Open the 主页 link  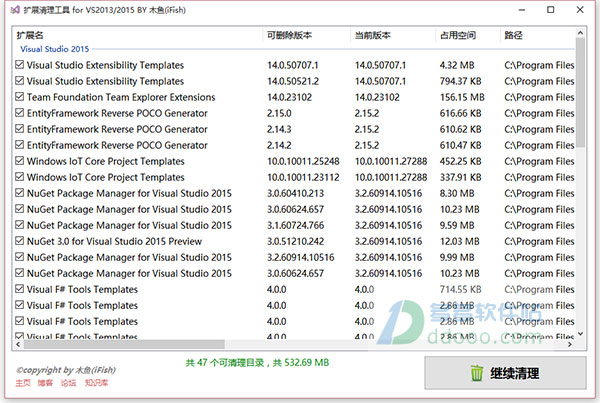click(x=23, y=383)
